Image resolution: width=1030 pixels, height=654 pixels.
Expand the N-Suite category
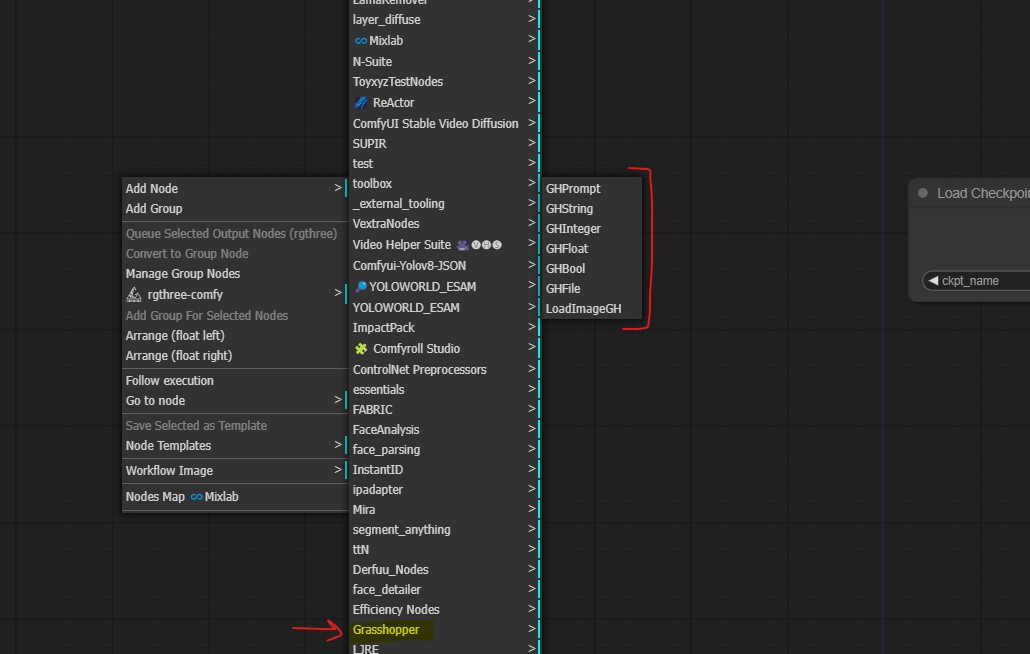click(444, 62)
